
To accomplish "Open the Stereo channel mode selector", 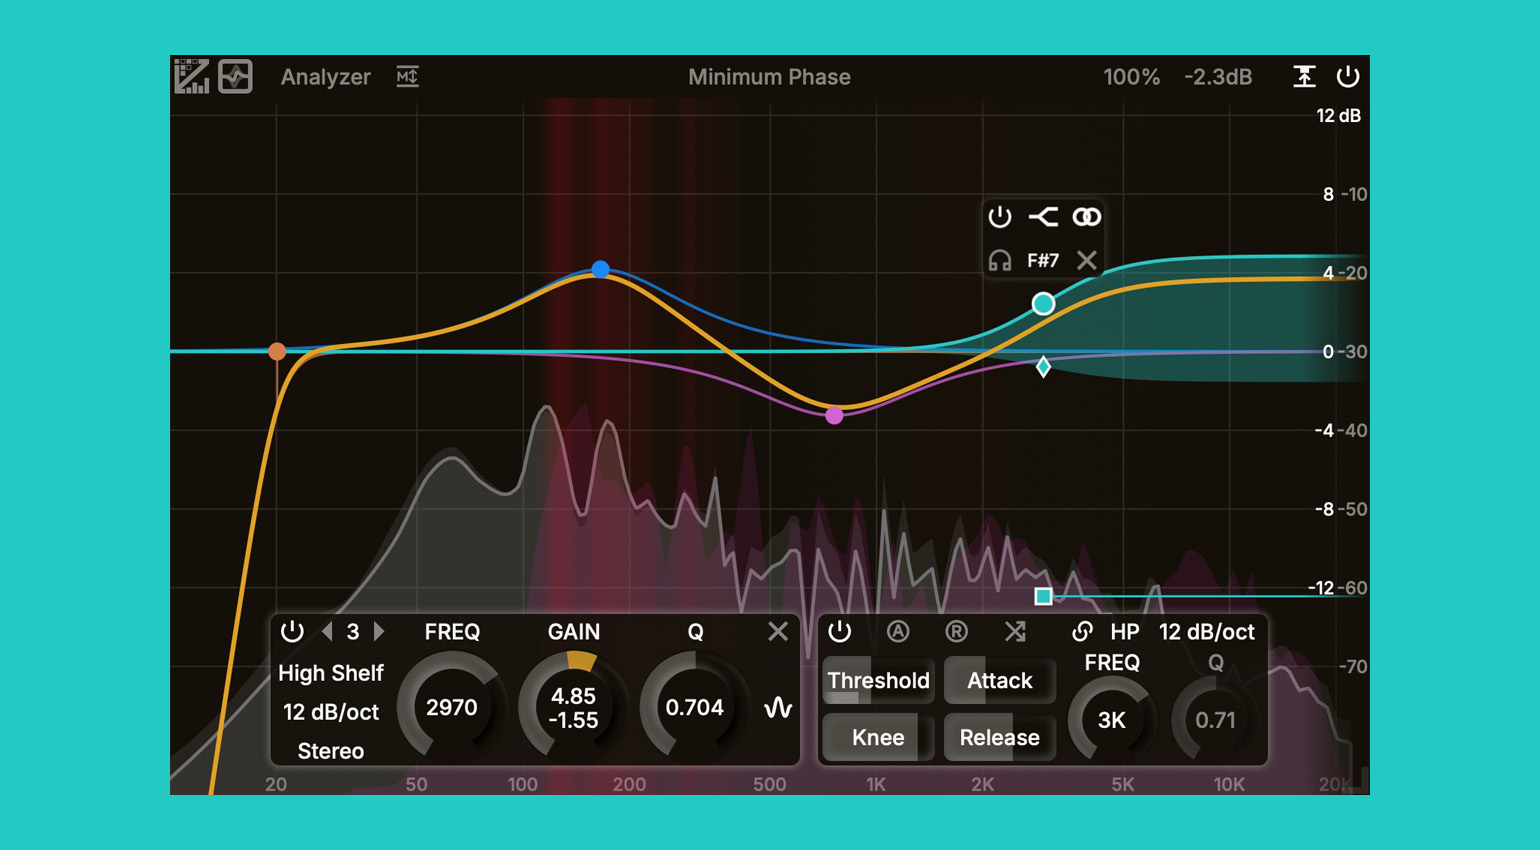I will click(x=330, y=751).
